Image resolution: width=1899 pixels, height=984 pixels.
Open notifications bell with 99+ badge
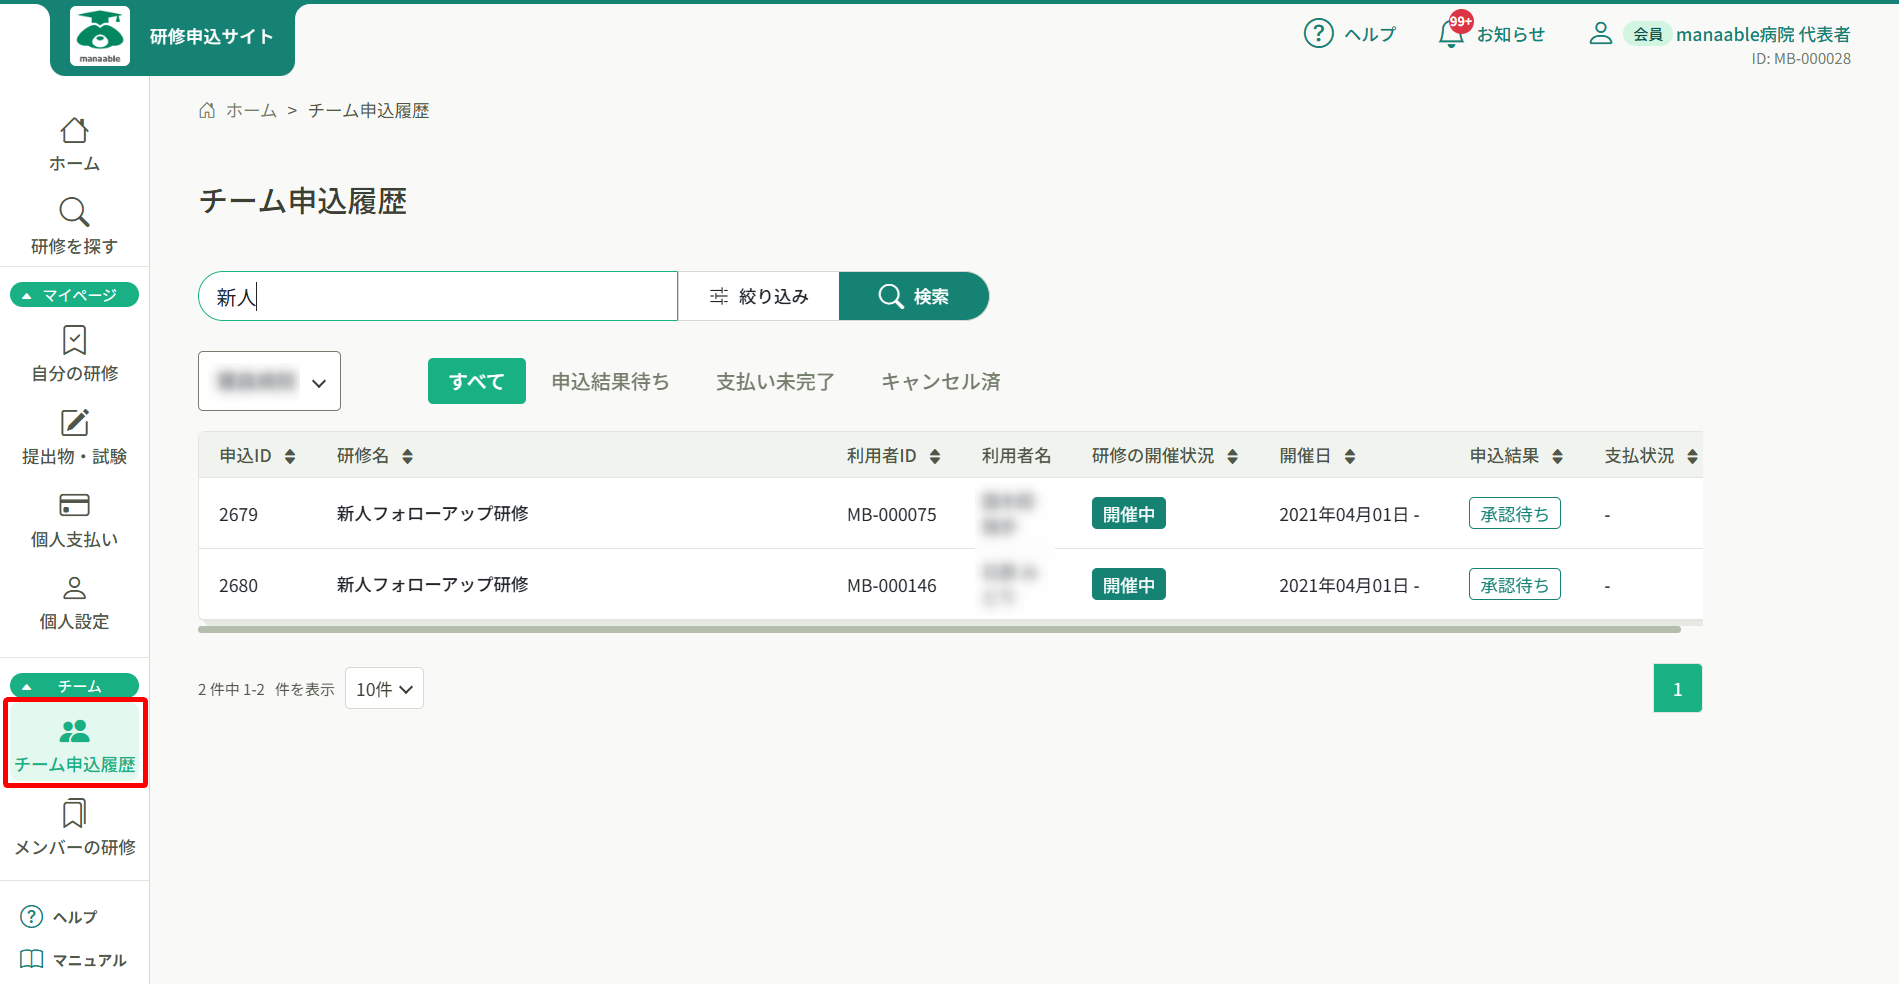pos(1451,34)
